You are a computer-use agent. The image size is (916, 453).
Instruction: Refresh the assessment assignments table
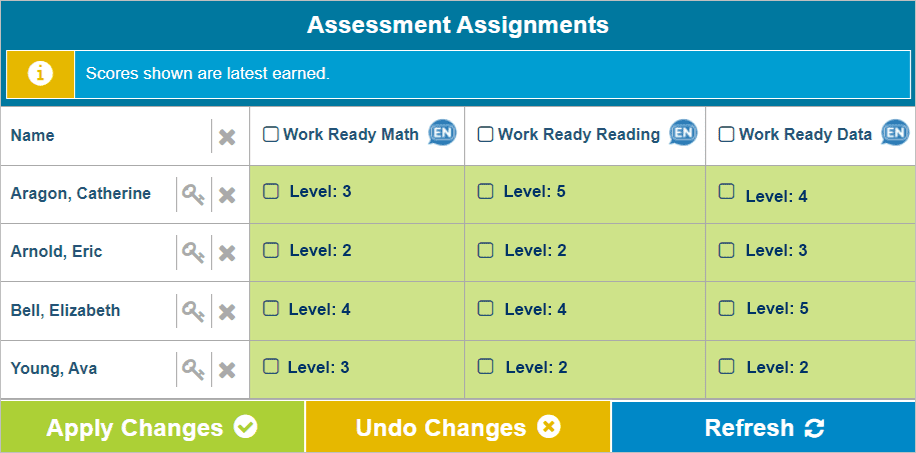tap(764, 427)
